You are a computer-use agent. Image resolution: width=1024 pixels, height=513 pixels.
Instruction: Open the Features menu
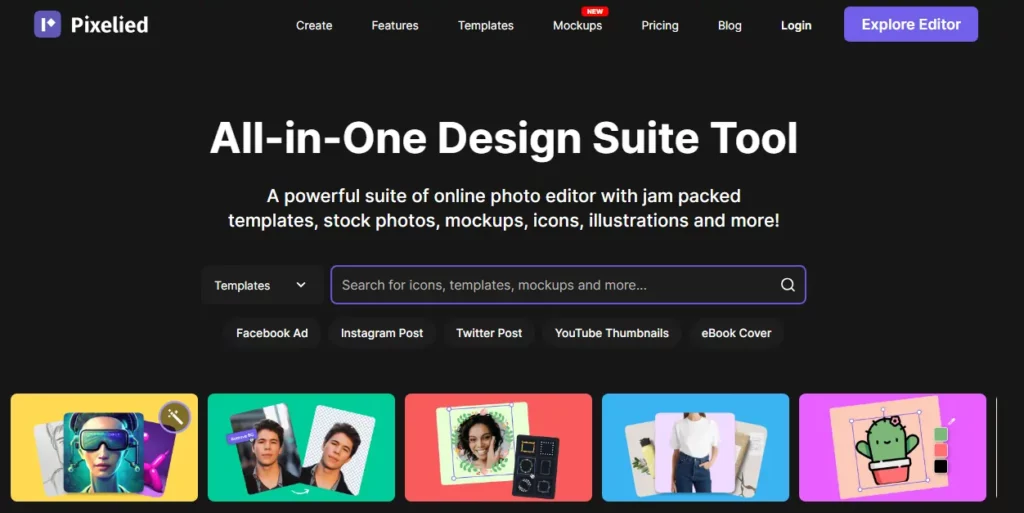point(395,25)
